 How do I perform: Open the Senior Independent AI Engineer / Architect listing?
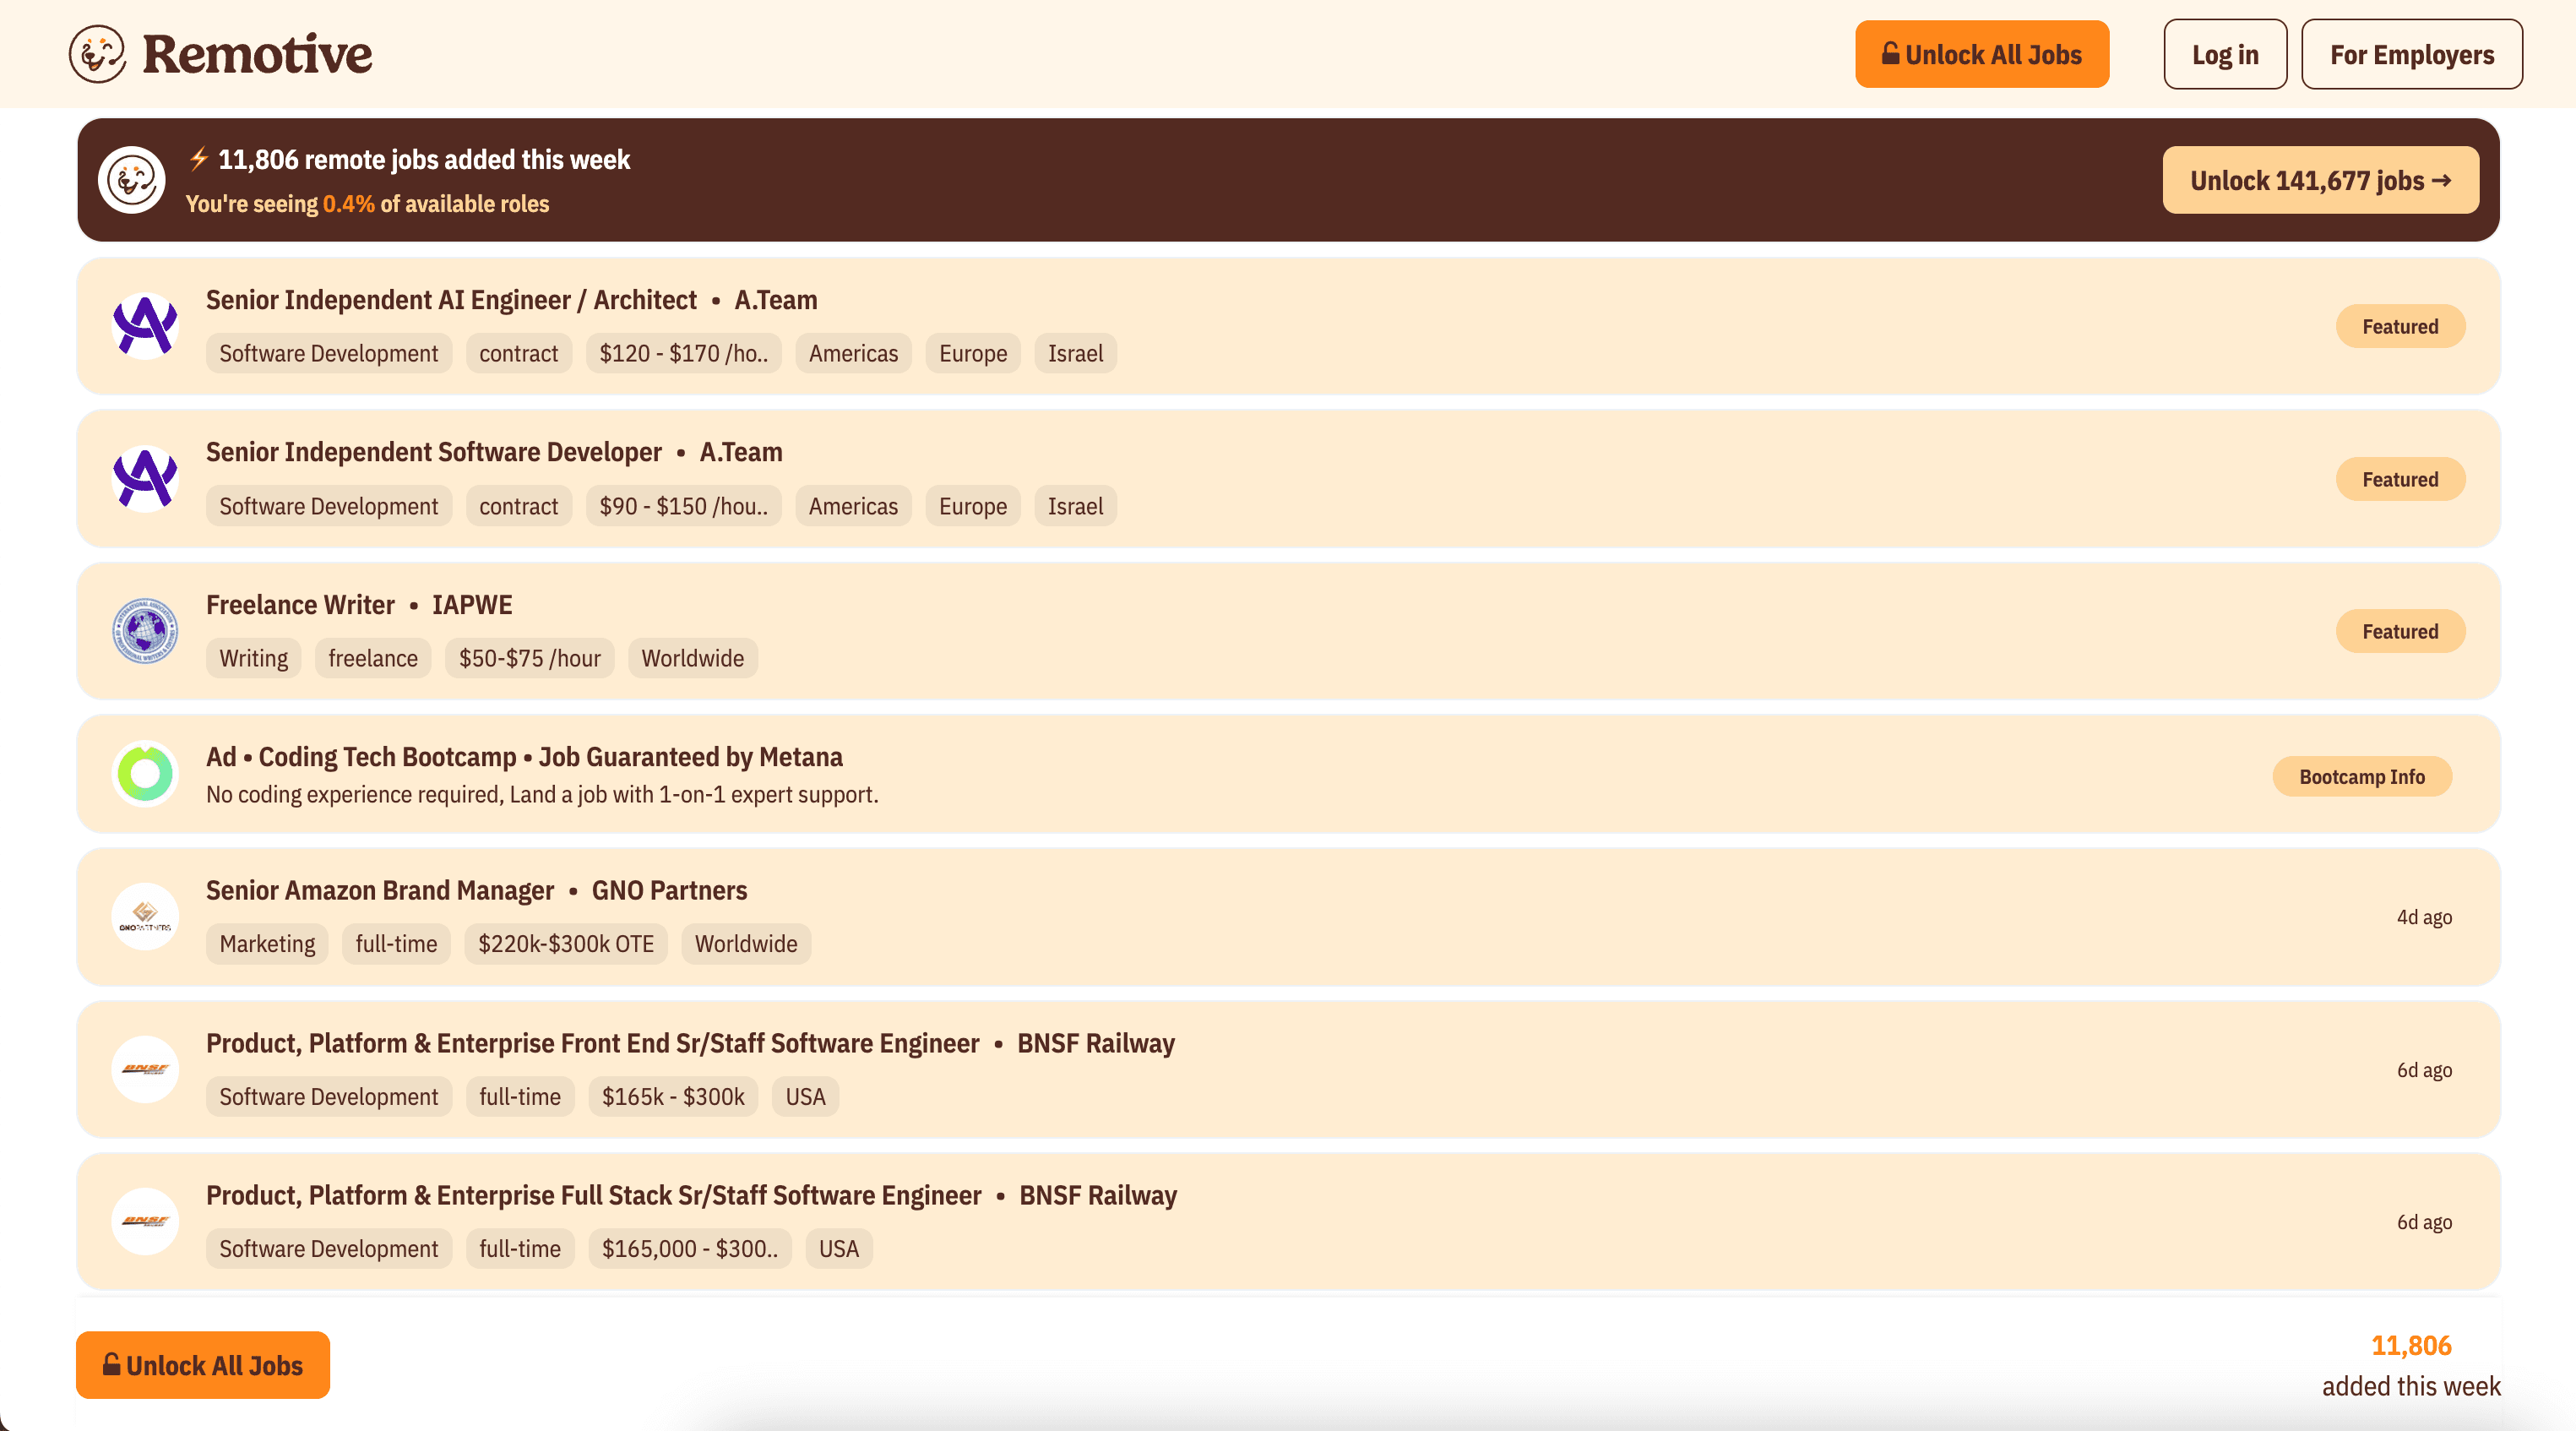point(451,299)
